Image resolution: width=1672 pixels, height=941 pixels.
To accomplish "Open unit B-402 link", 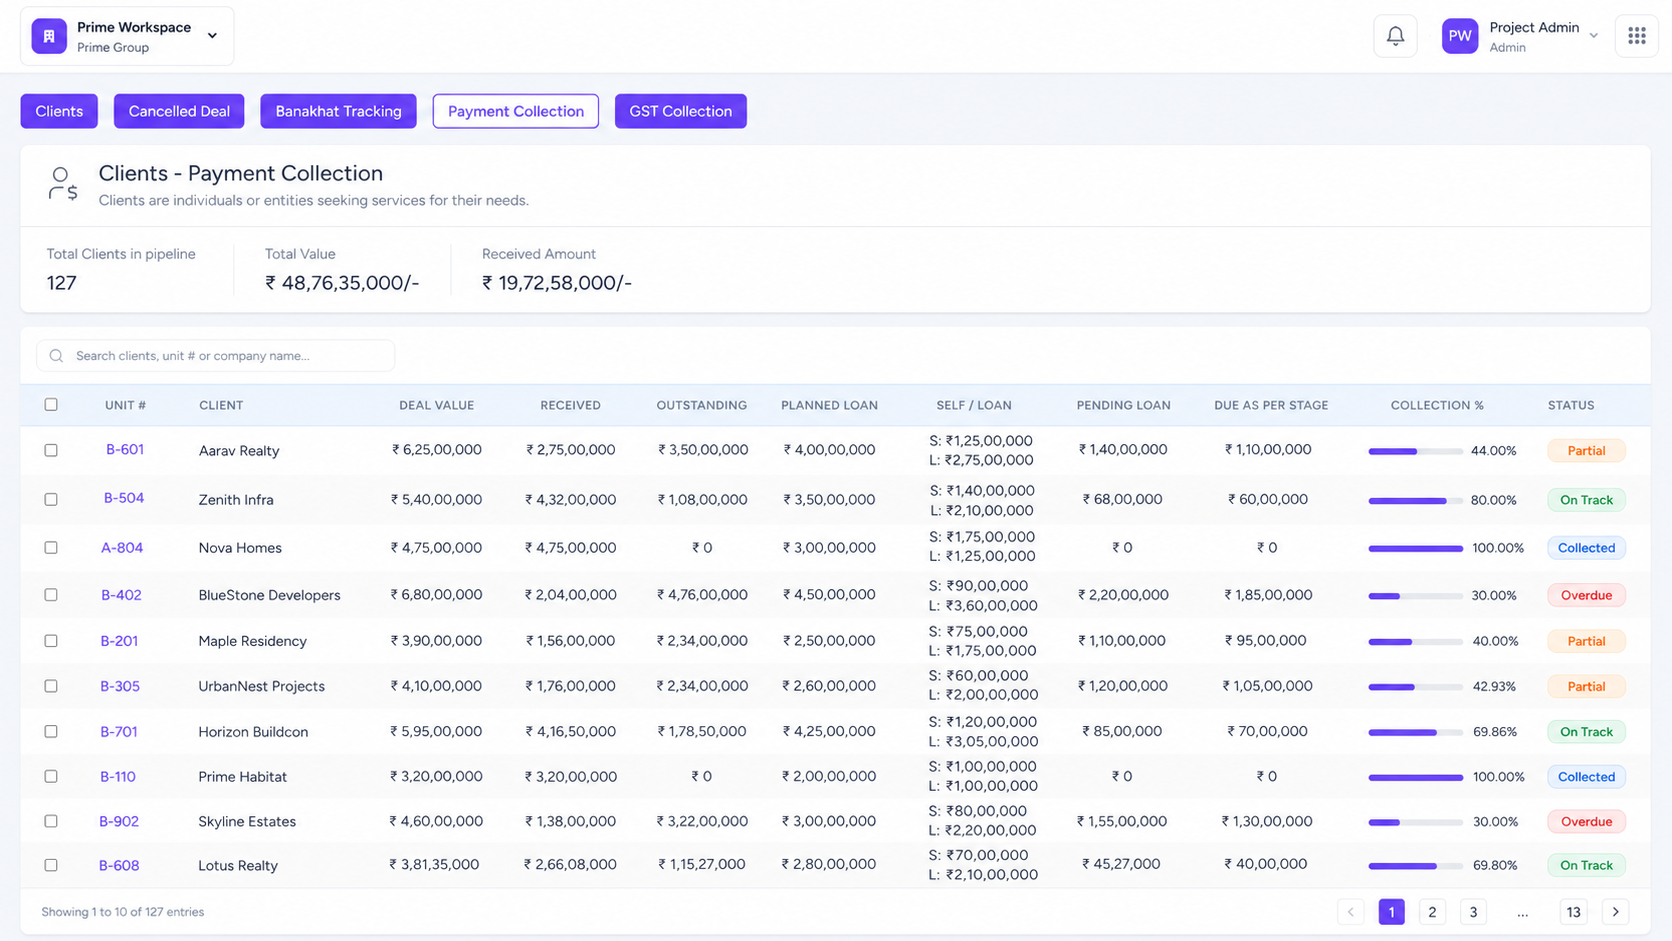I will pos(121,595).
